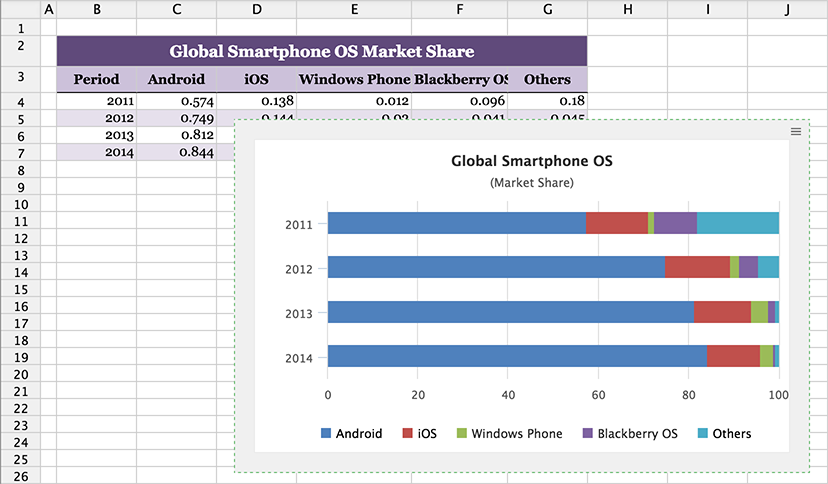This screenshot has height=484, width=828.
Task: Select the cell containing 0.574
Action: tap(176, 101)
